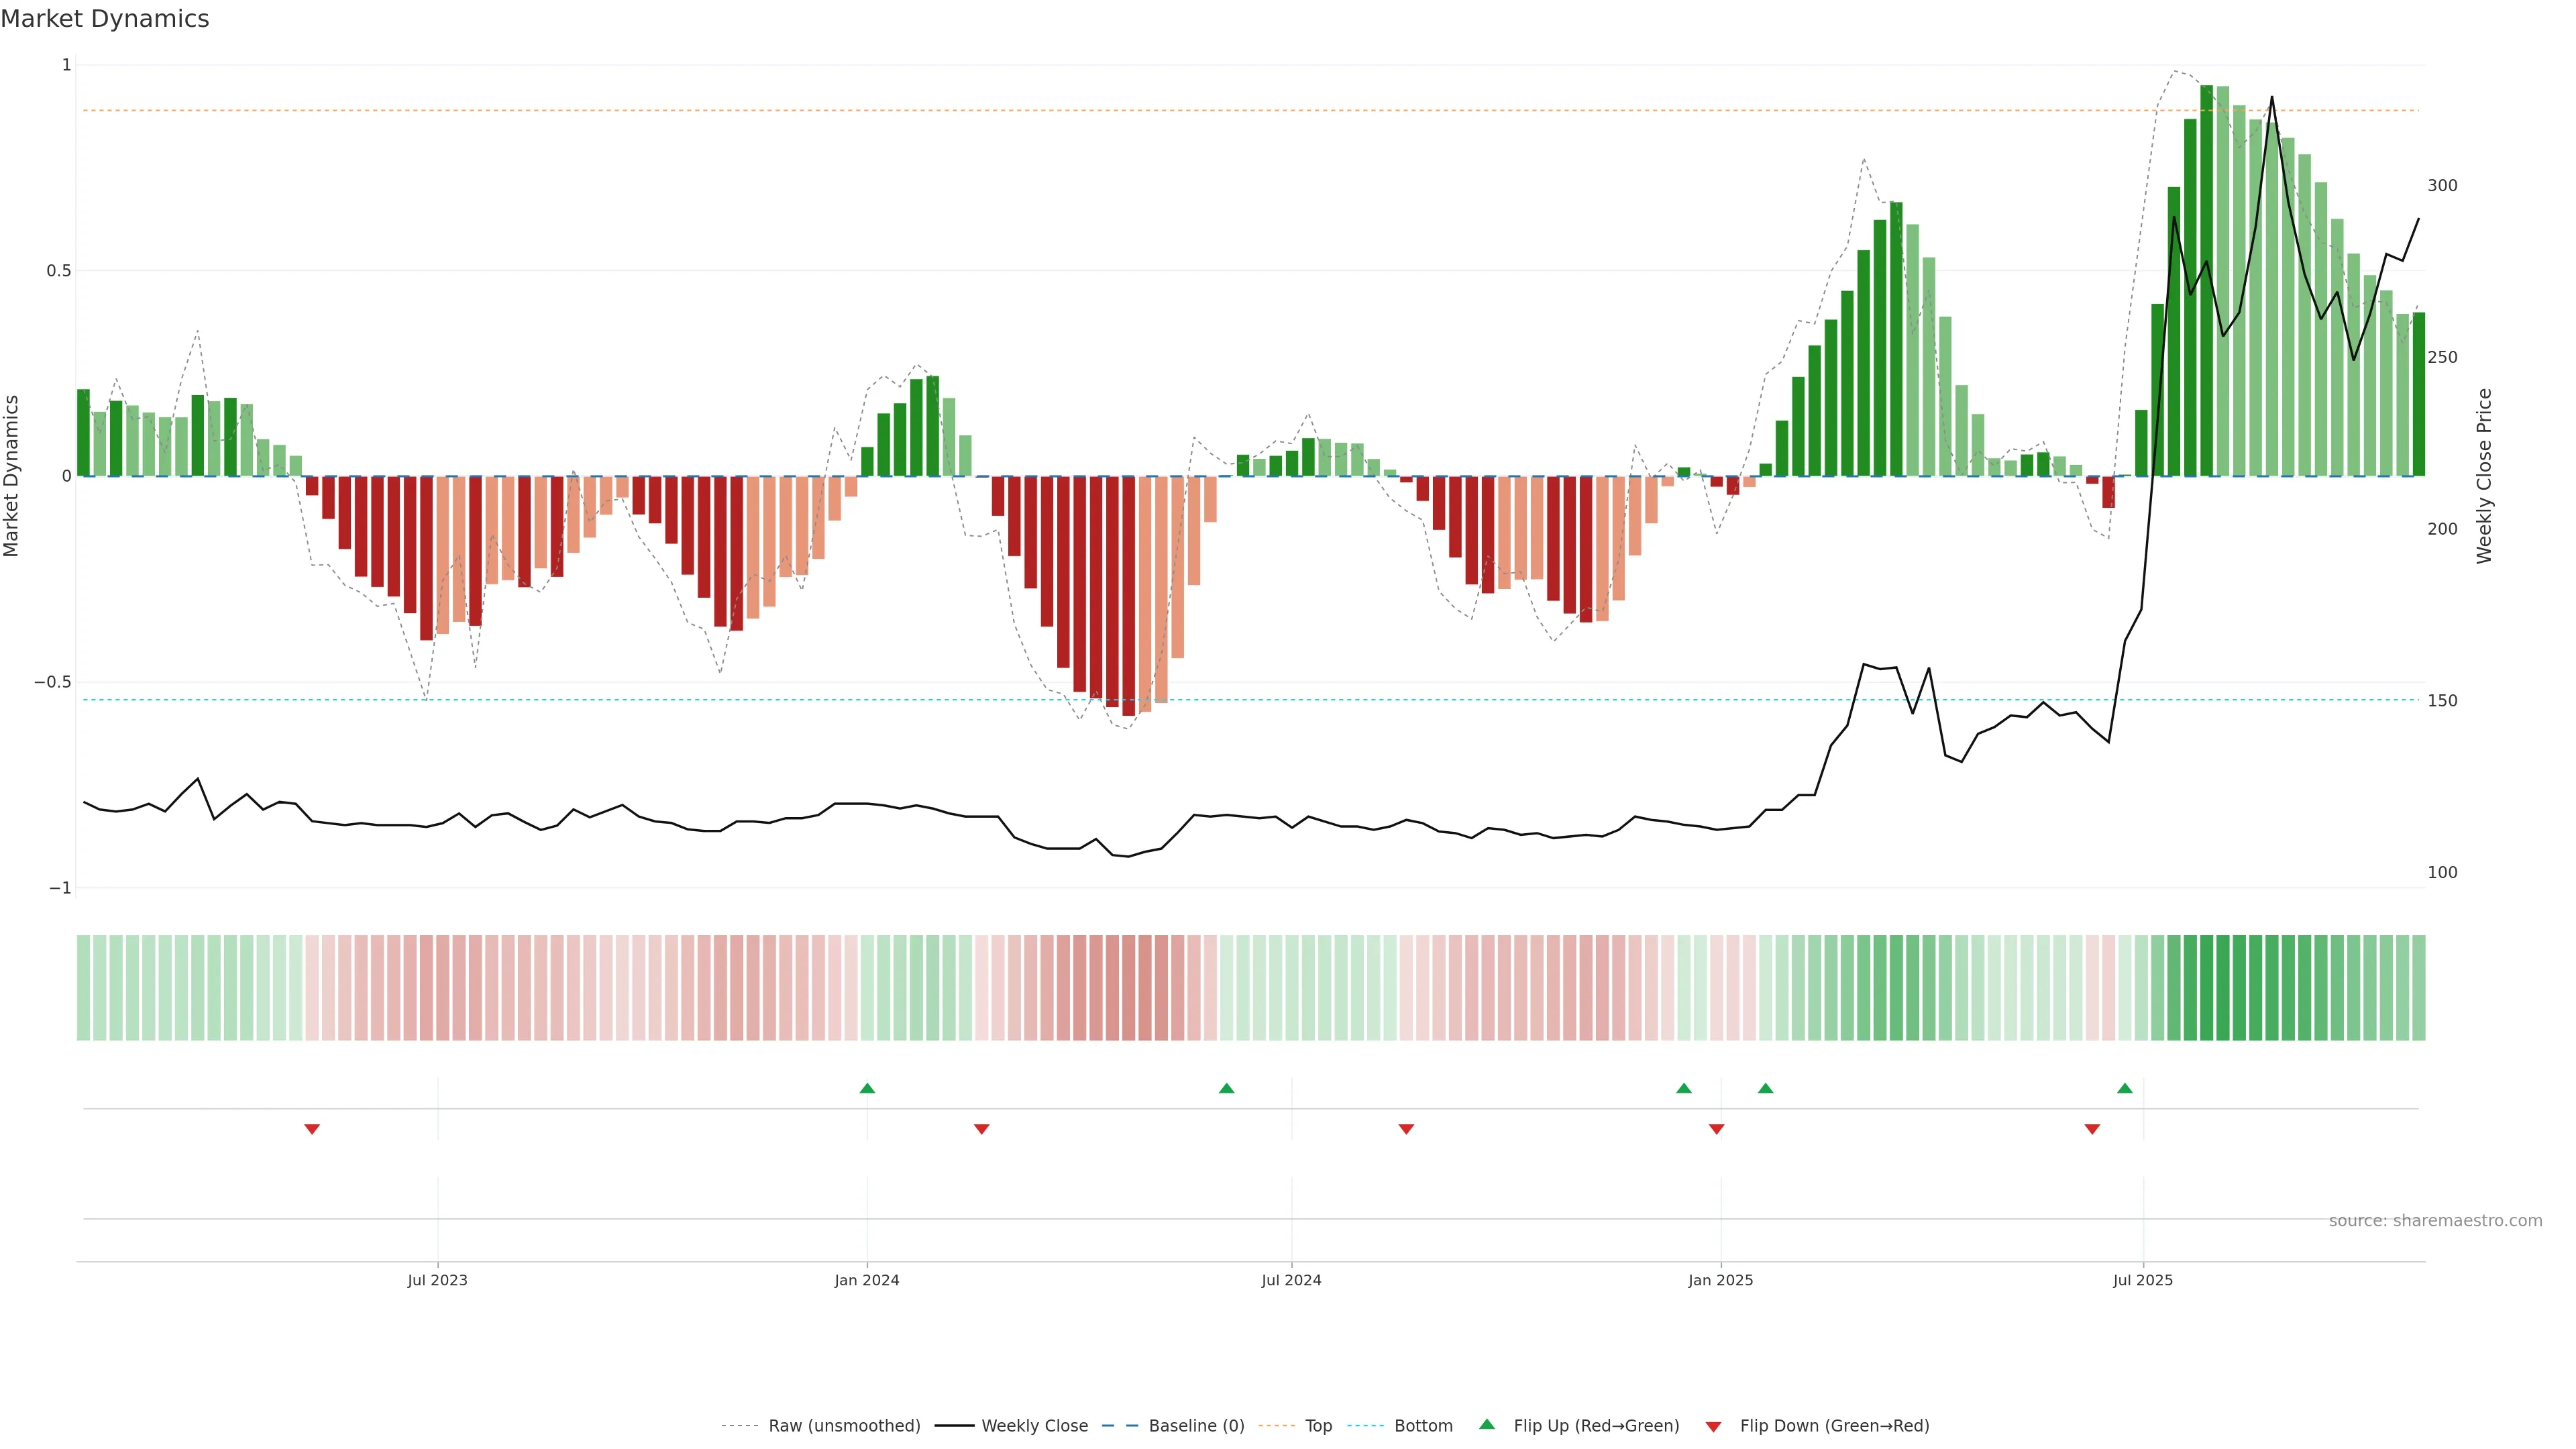
Task: Click the green triangle icon in the legend
Action: pyautogui.click(x=1487, y=1425)
